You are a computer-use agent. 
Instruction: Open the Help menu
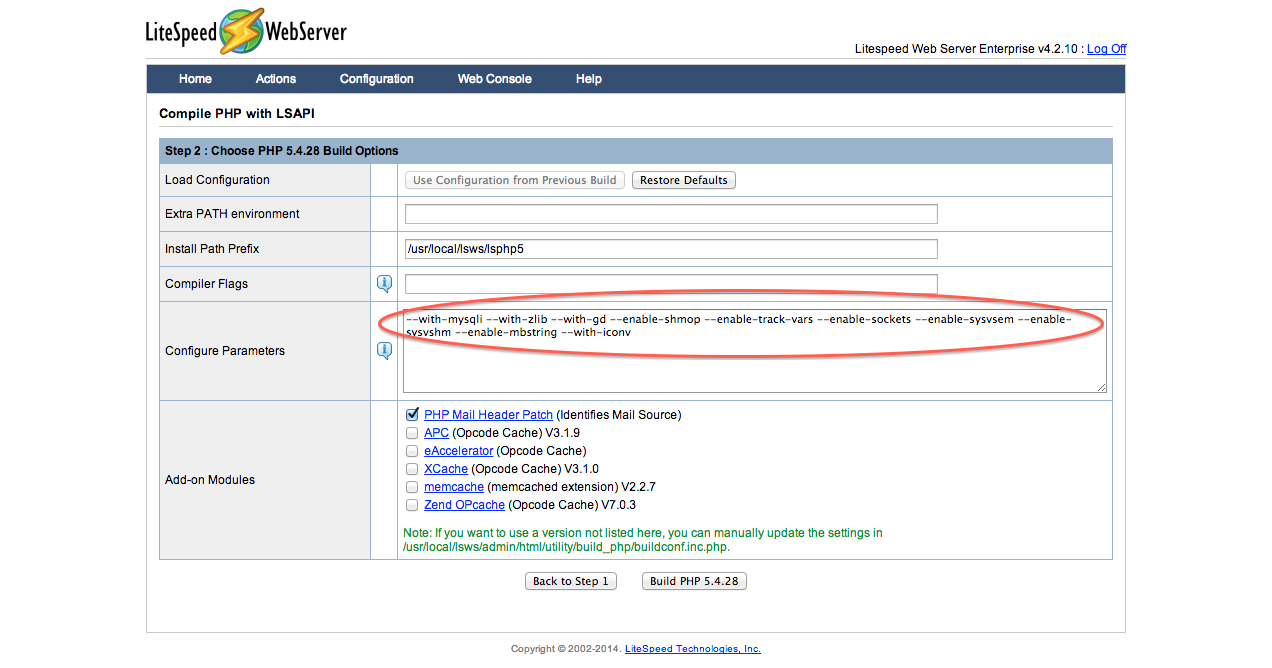click(589, 79)
